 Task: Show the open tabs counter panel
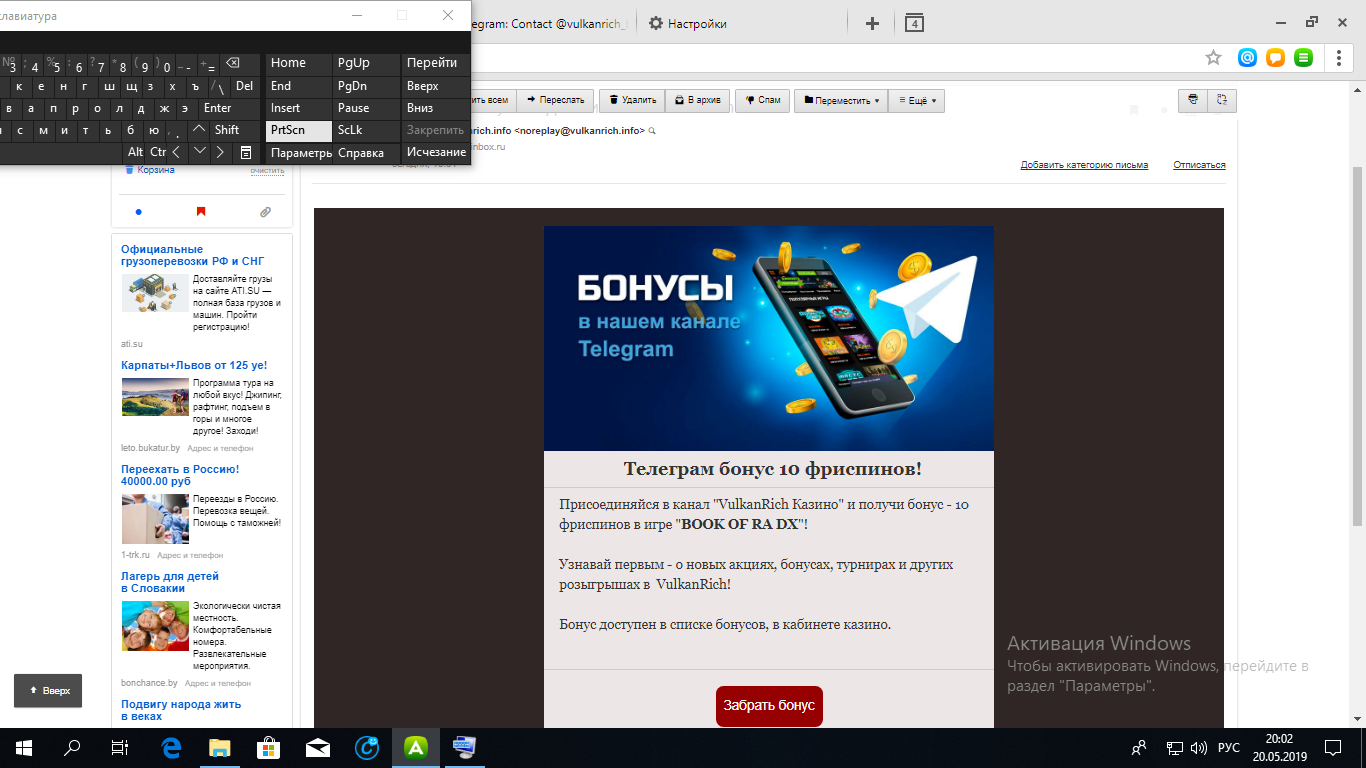(x=914, y=23)
